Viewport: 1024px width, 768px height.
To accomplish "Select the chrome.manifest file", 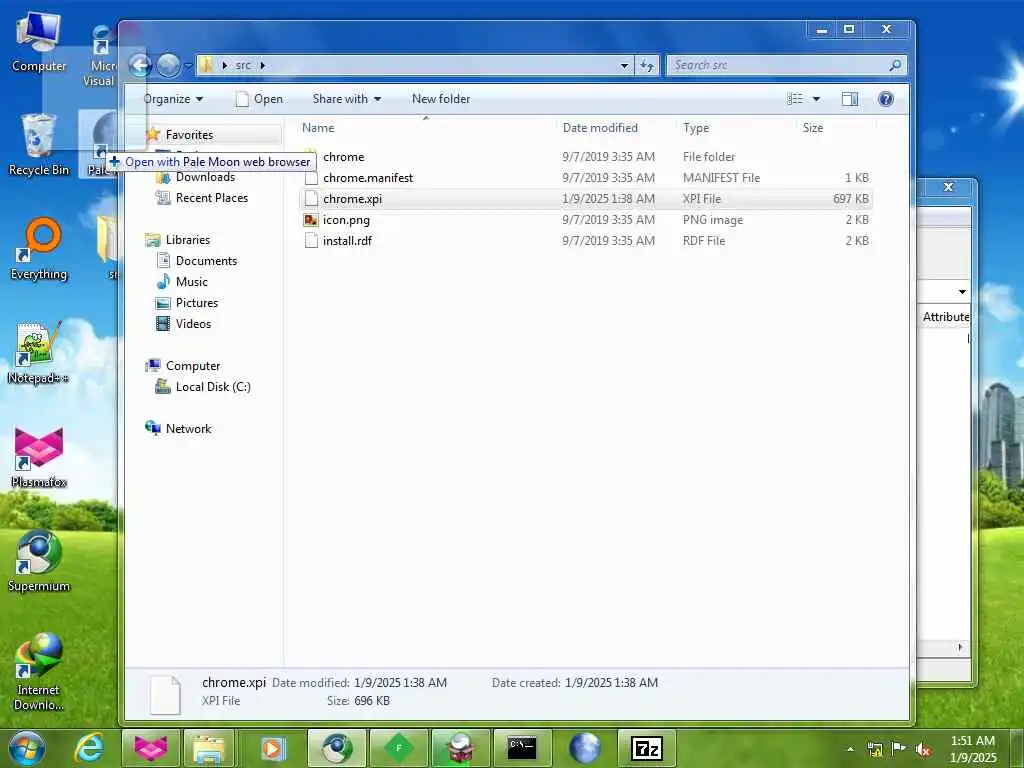I will pyautogui.click(x=586, y=178).
